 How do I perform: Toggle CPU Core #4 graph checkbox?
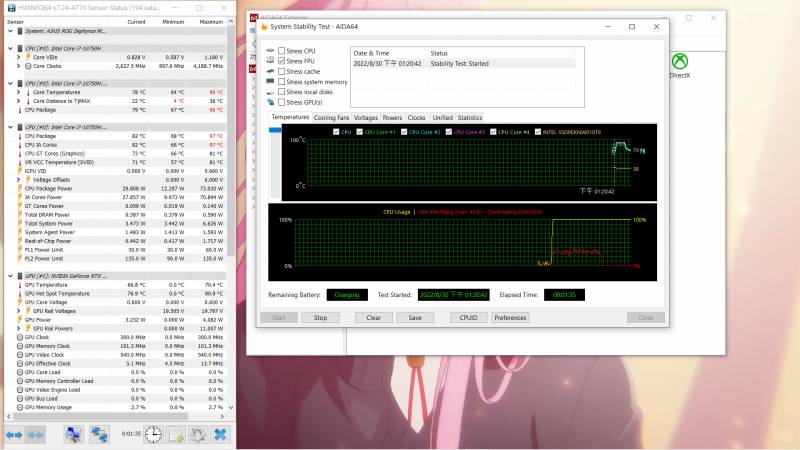(x=493, y=132)
